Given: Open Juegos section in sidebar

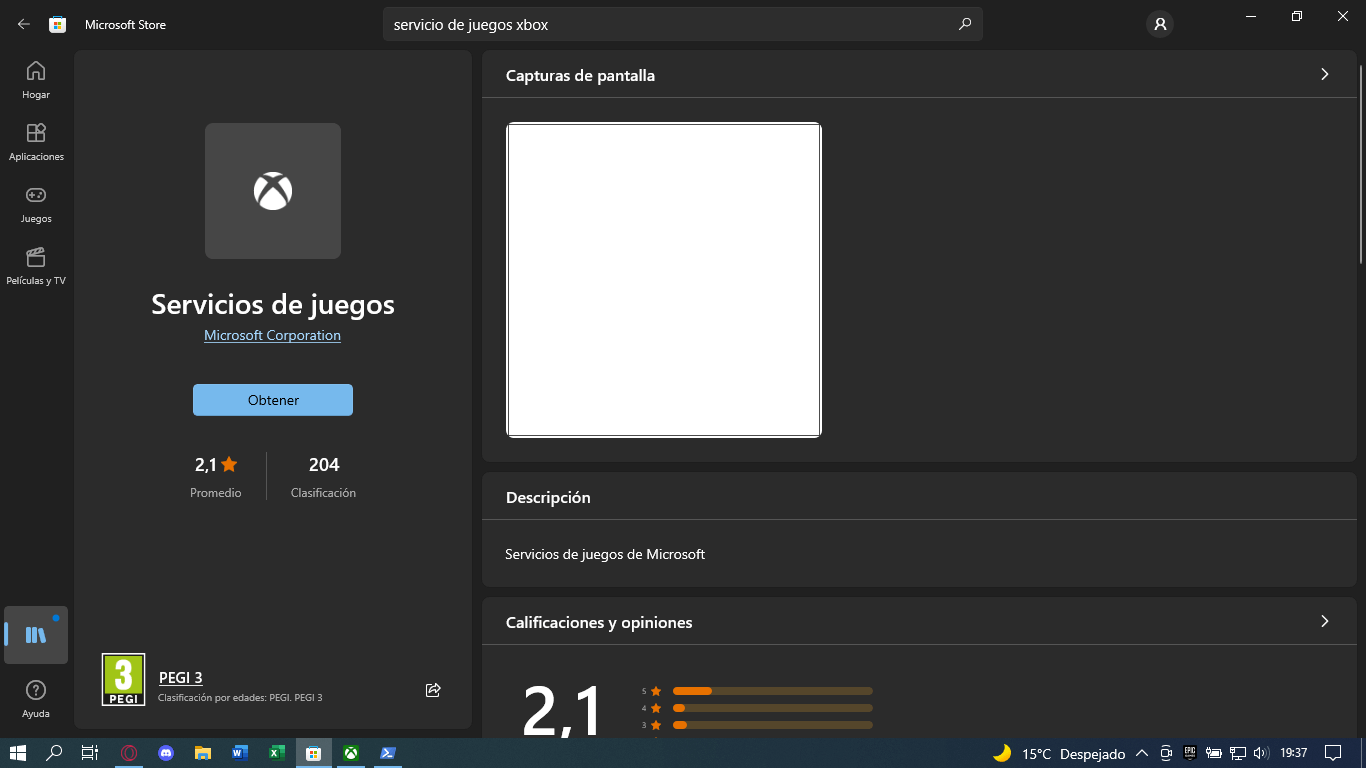Looking at the screenshot, I should point(36,204).
